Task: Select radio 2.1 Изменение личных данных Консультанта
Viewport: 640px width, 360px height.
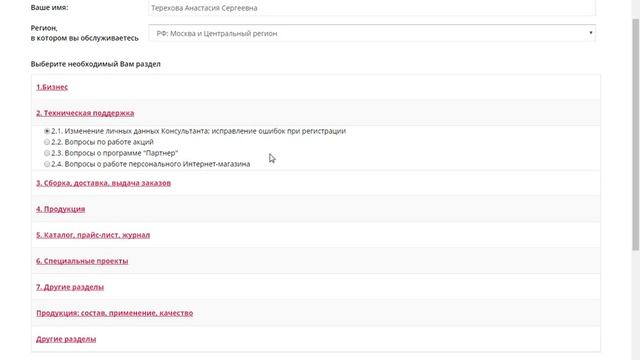Action: (x=47, y=131)
